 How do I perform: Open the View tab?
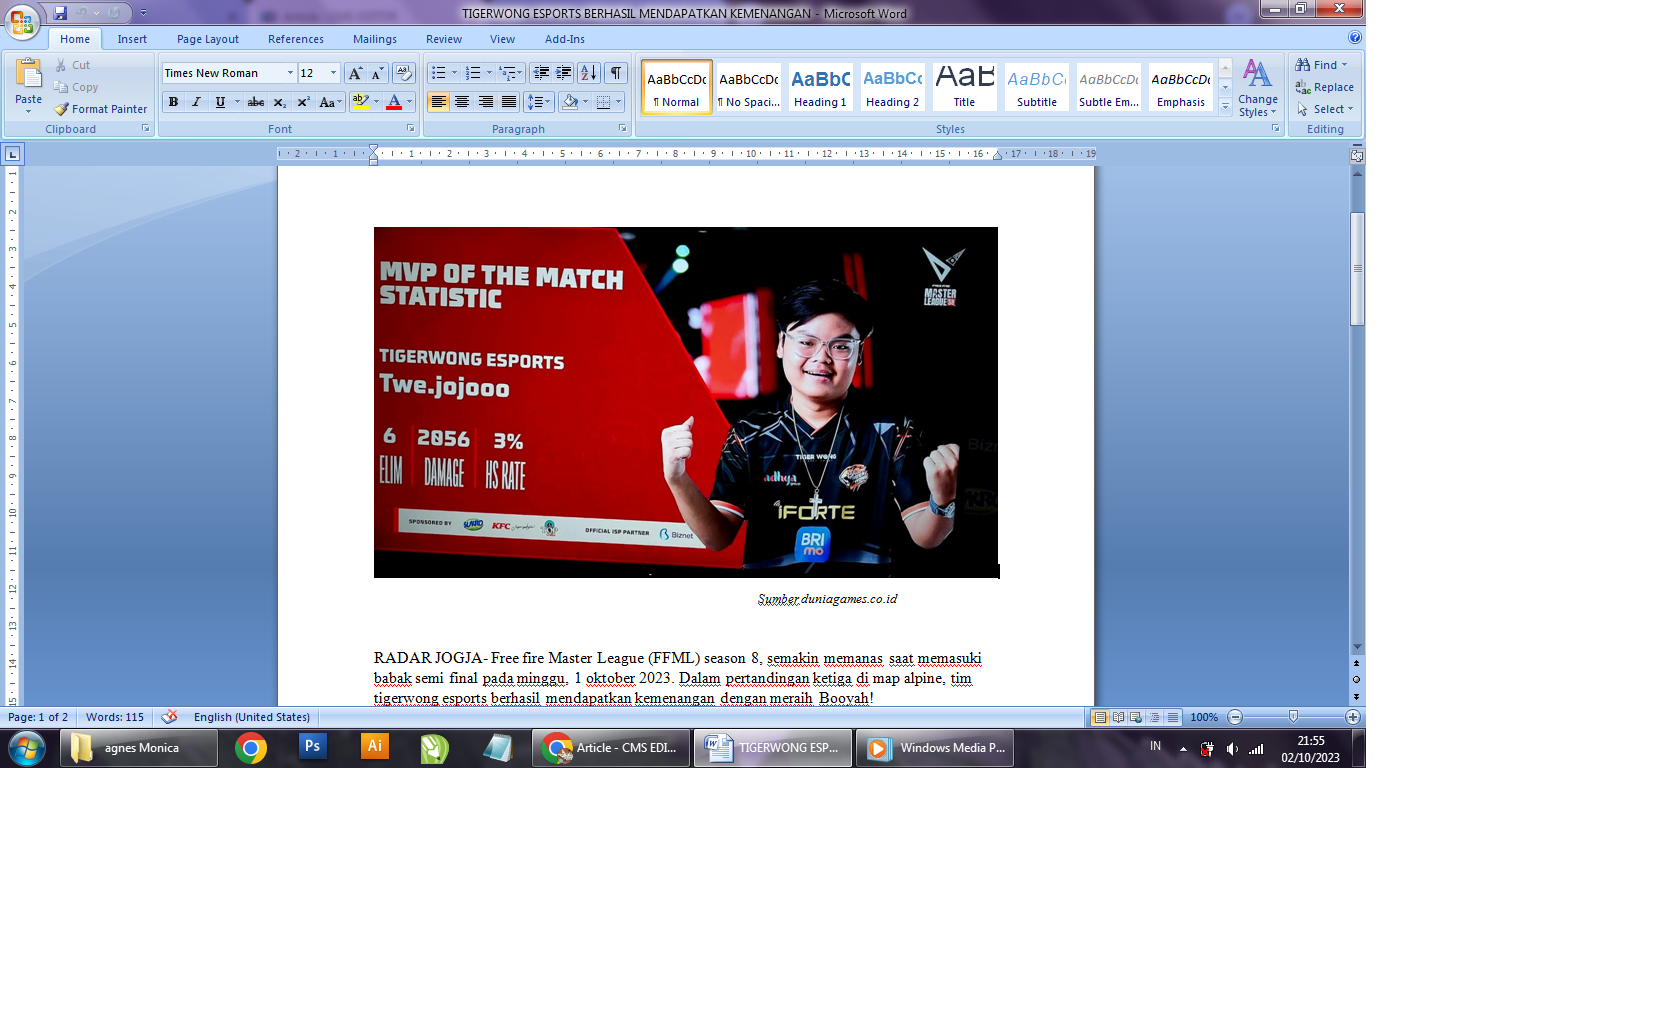click(x=502, y=39)
